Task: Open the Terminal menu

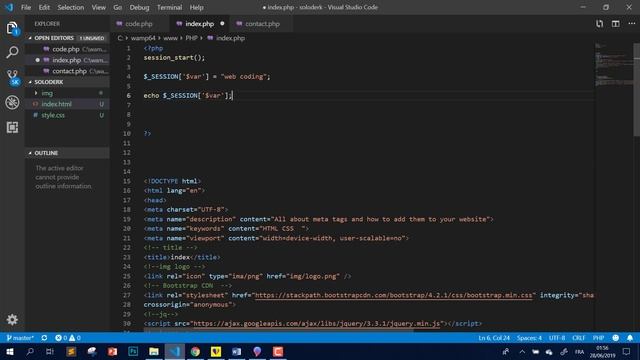Action: coord(169,7)
